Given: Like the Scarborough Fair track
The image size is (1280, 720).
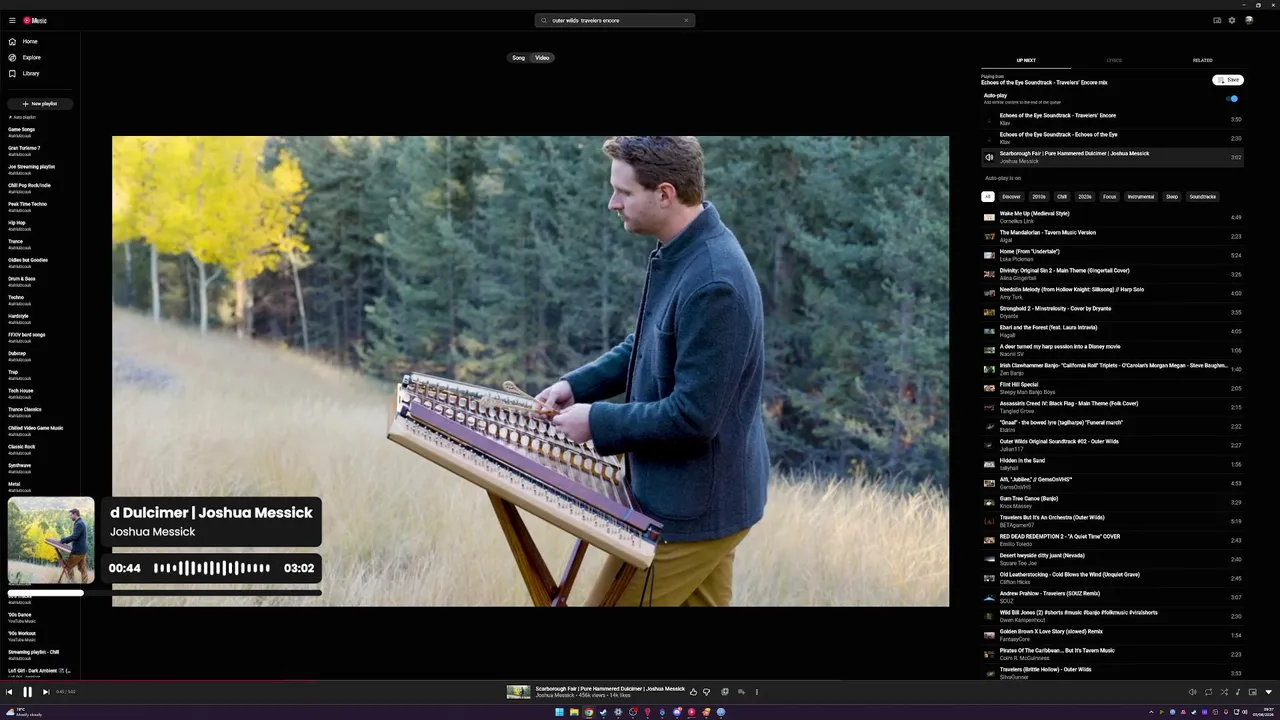Looking at the screenshot, I should point(693,692).
